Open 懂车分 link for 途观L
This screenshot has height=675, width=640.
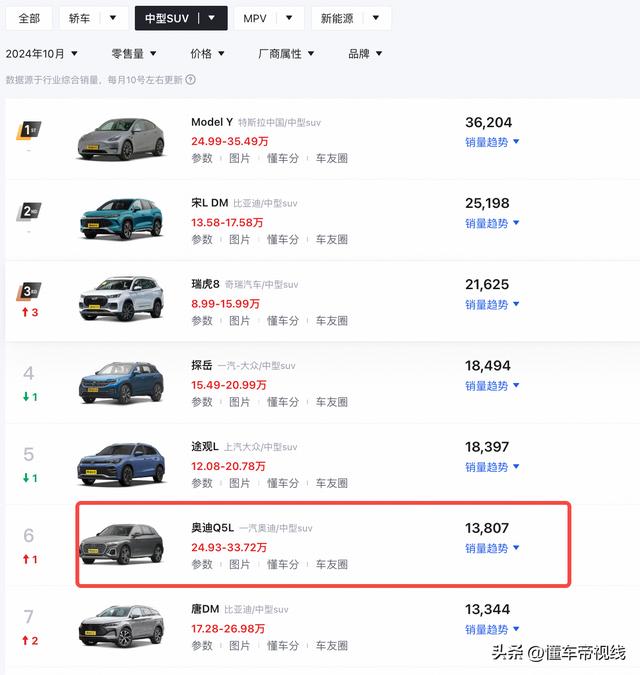283,483
